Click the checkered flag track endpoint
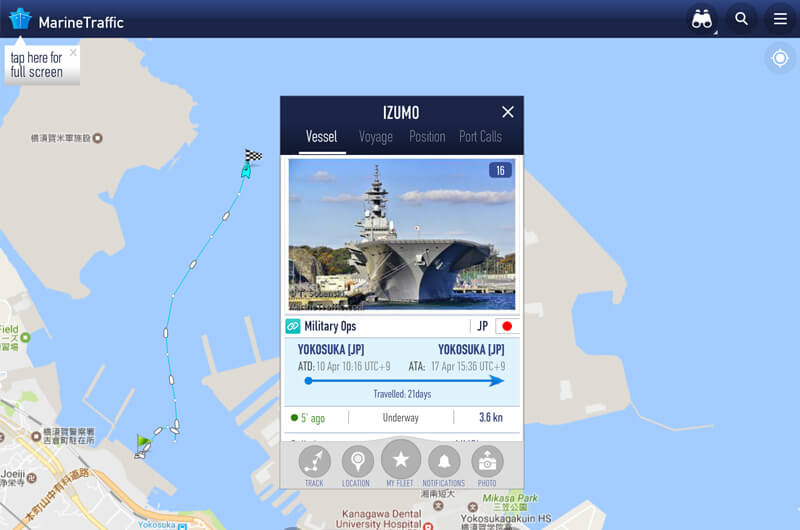This screenshot has width=800, height=530. pyautogui.click(x=253, y=155)
